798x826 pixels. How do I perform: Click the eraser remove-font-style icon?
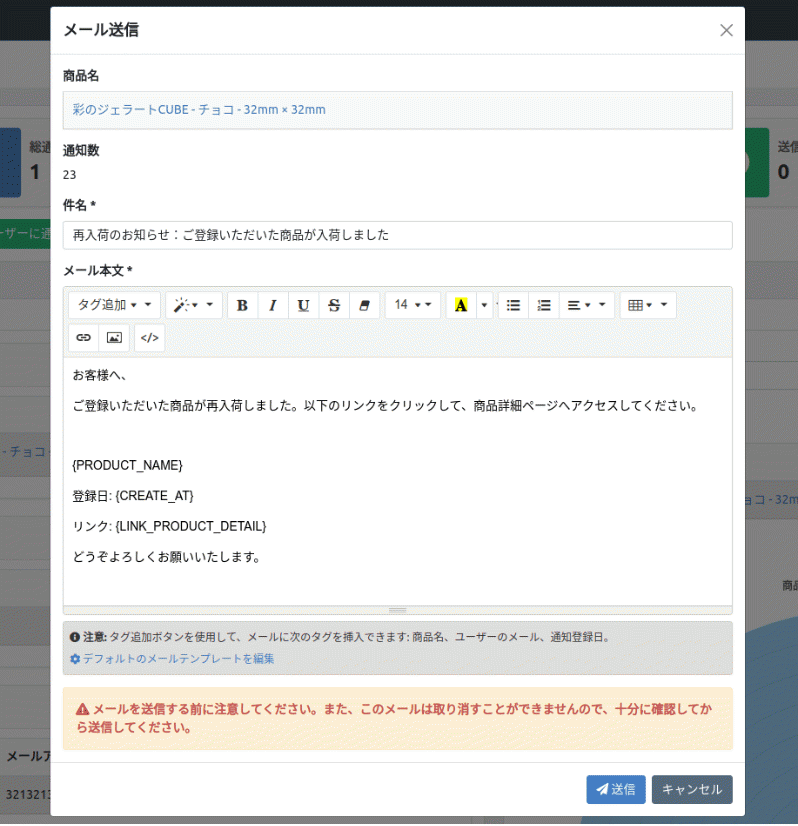pyautogui.click(x=364, y=305)
